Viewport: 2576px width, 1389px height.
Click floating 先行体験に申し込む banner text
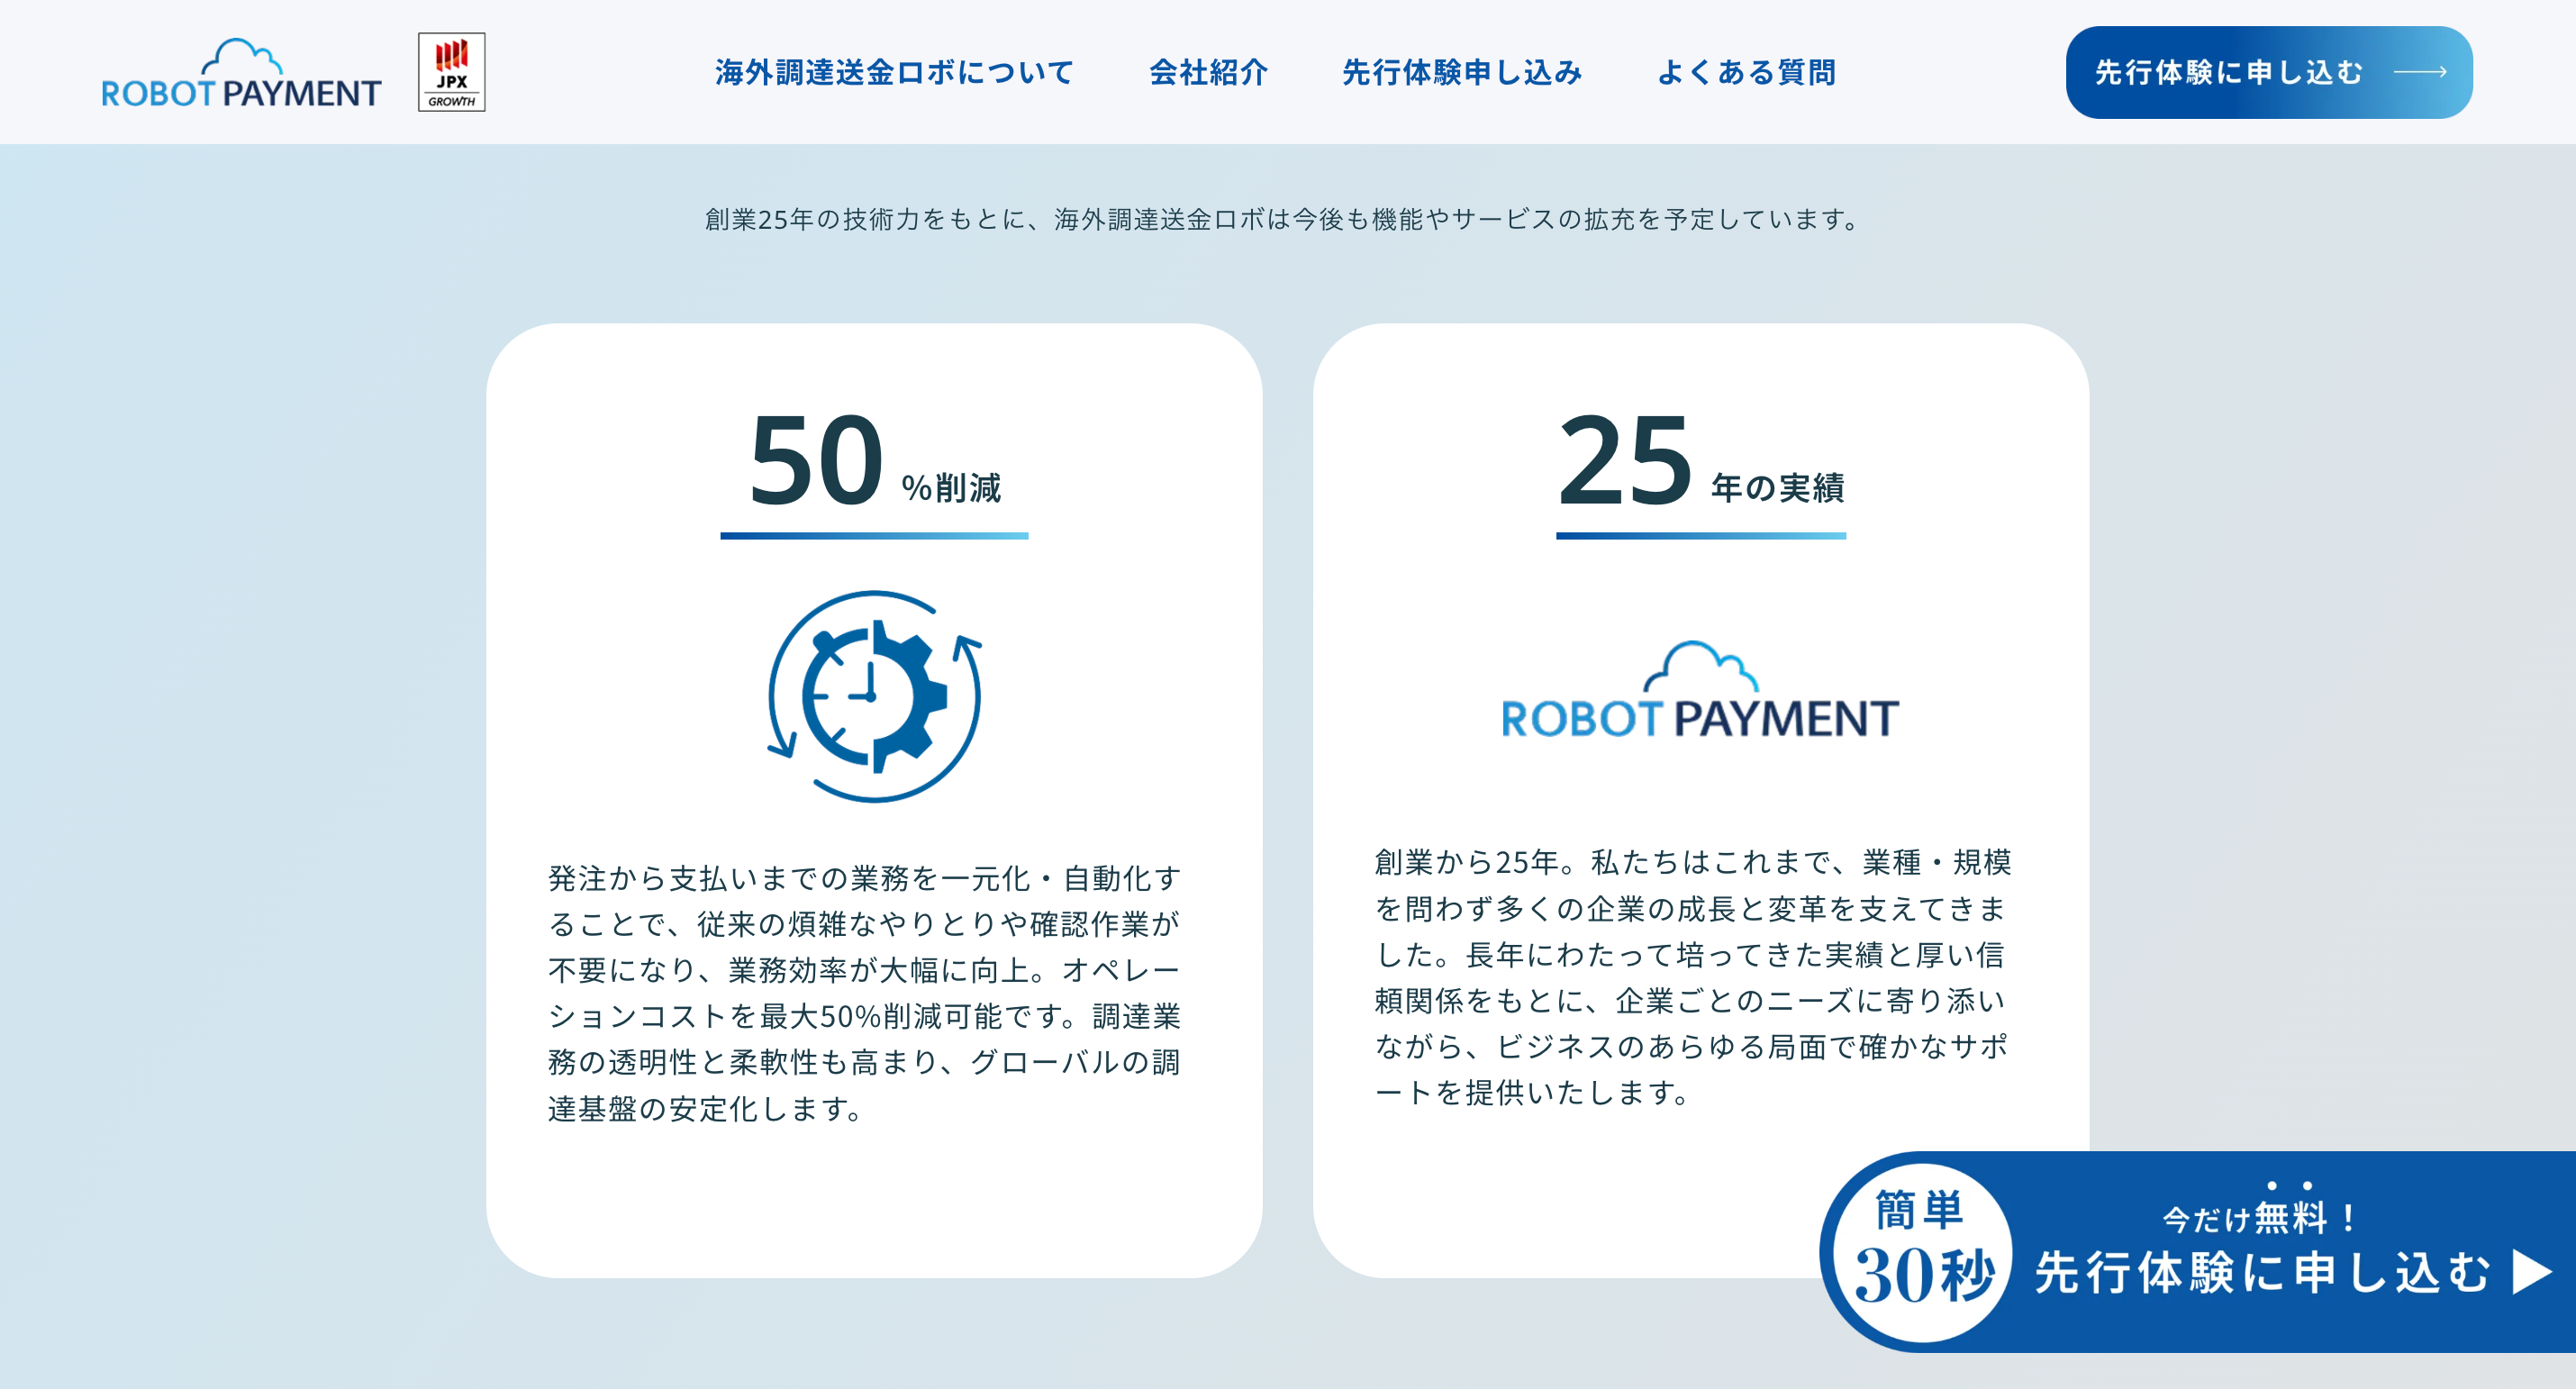pos(2262,1274)
